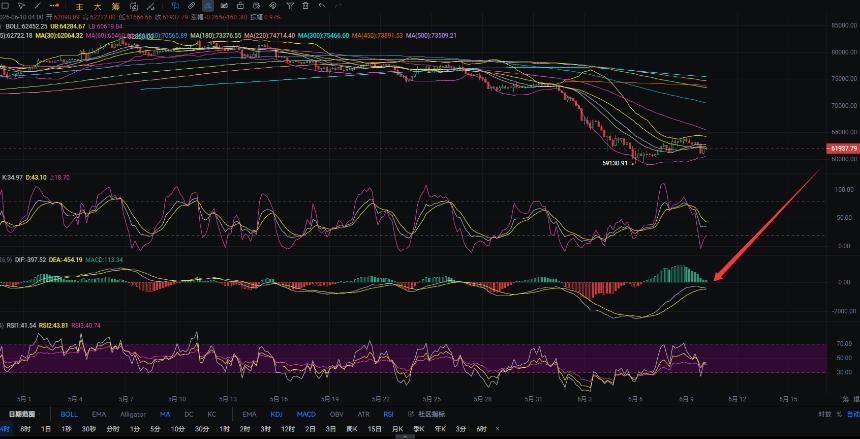Switch to the 6时 timeframe
This screenshot has height=439, width=860.
(x=482, y=429)
